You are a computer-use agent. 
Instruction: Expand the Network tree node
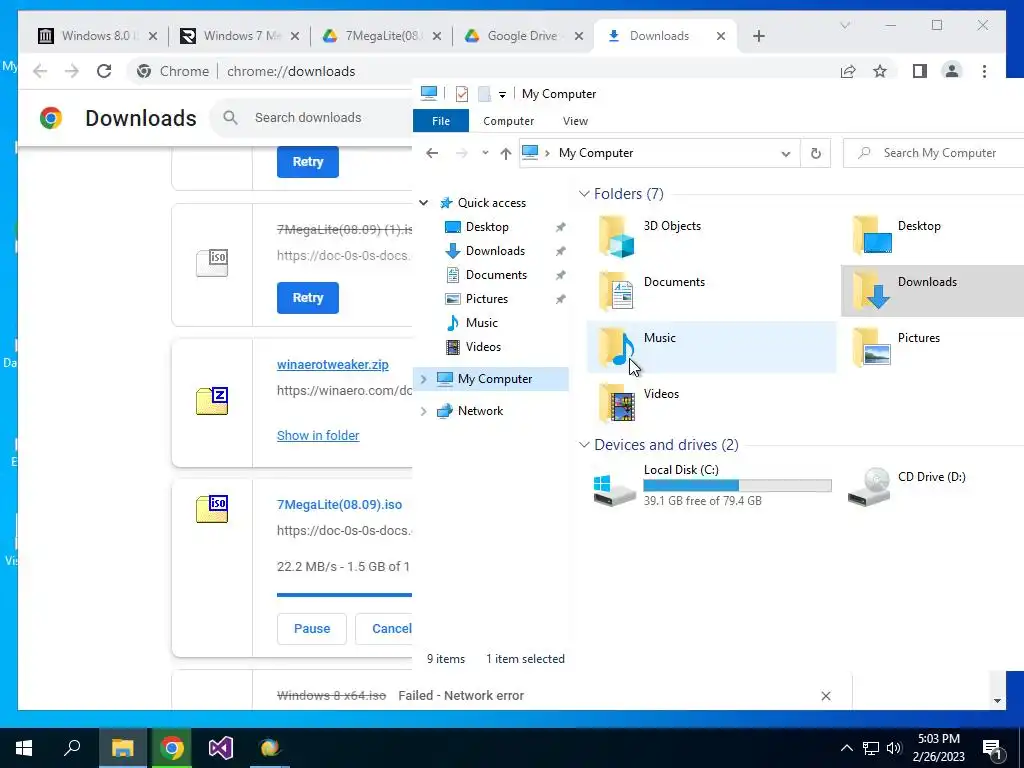(424, 411)
